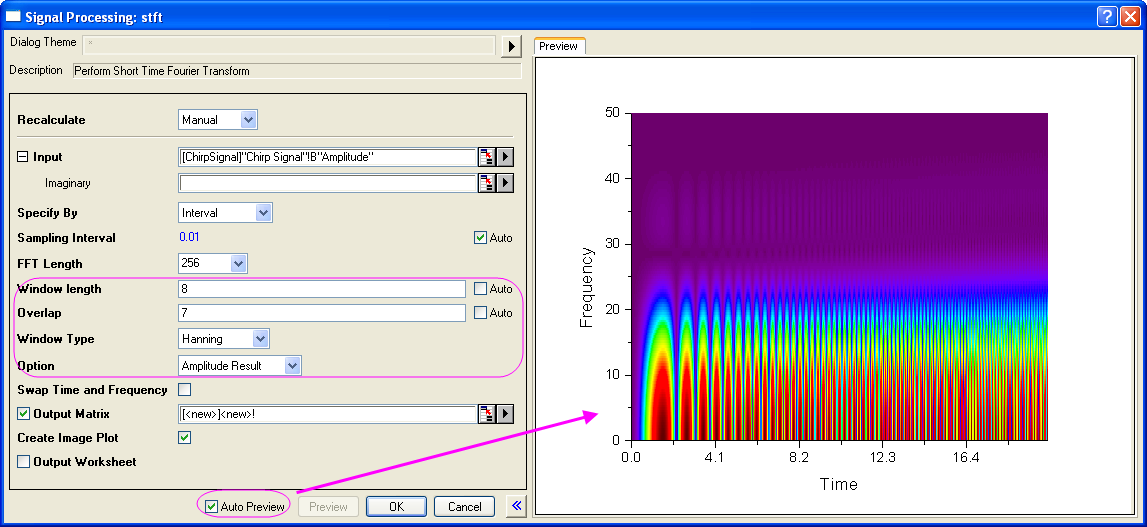Click into the Overlap input field
The image size is (1147, 527).
point(322,313)
